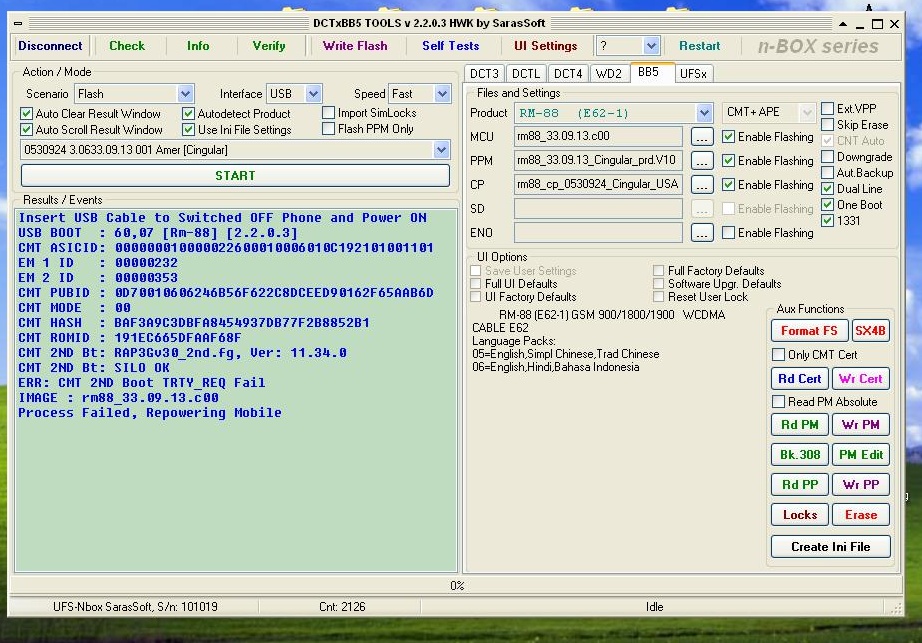Image resolution: width=922 pixels, height=643 pixels.
Task: Open the UFSx tab
Action: coord(693,73)
